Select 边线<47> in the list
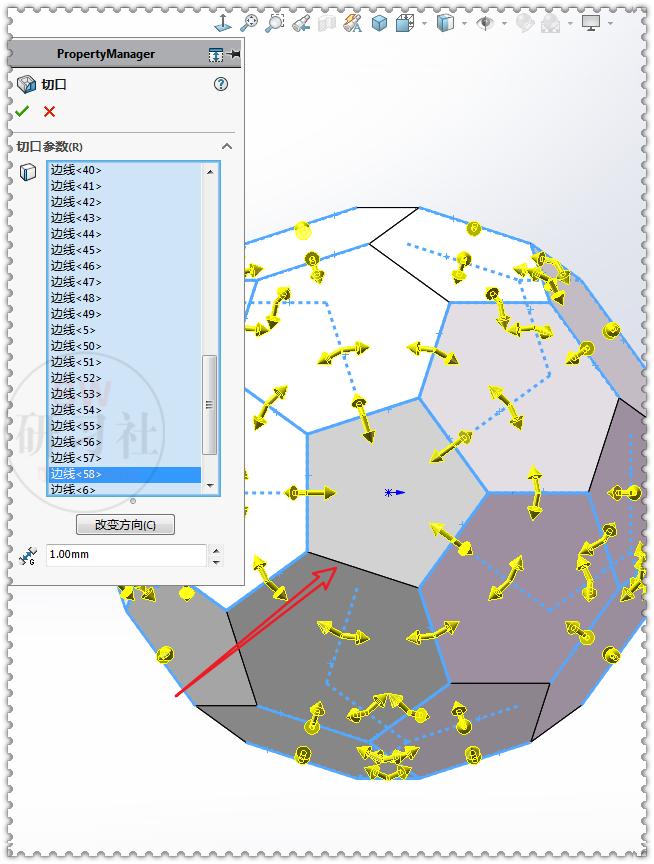 125,282
